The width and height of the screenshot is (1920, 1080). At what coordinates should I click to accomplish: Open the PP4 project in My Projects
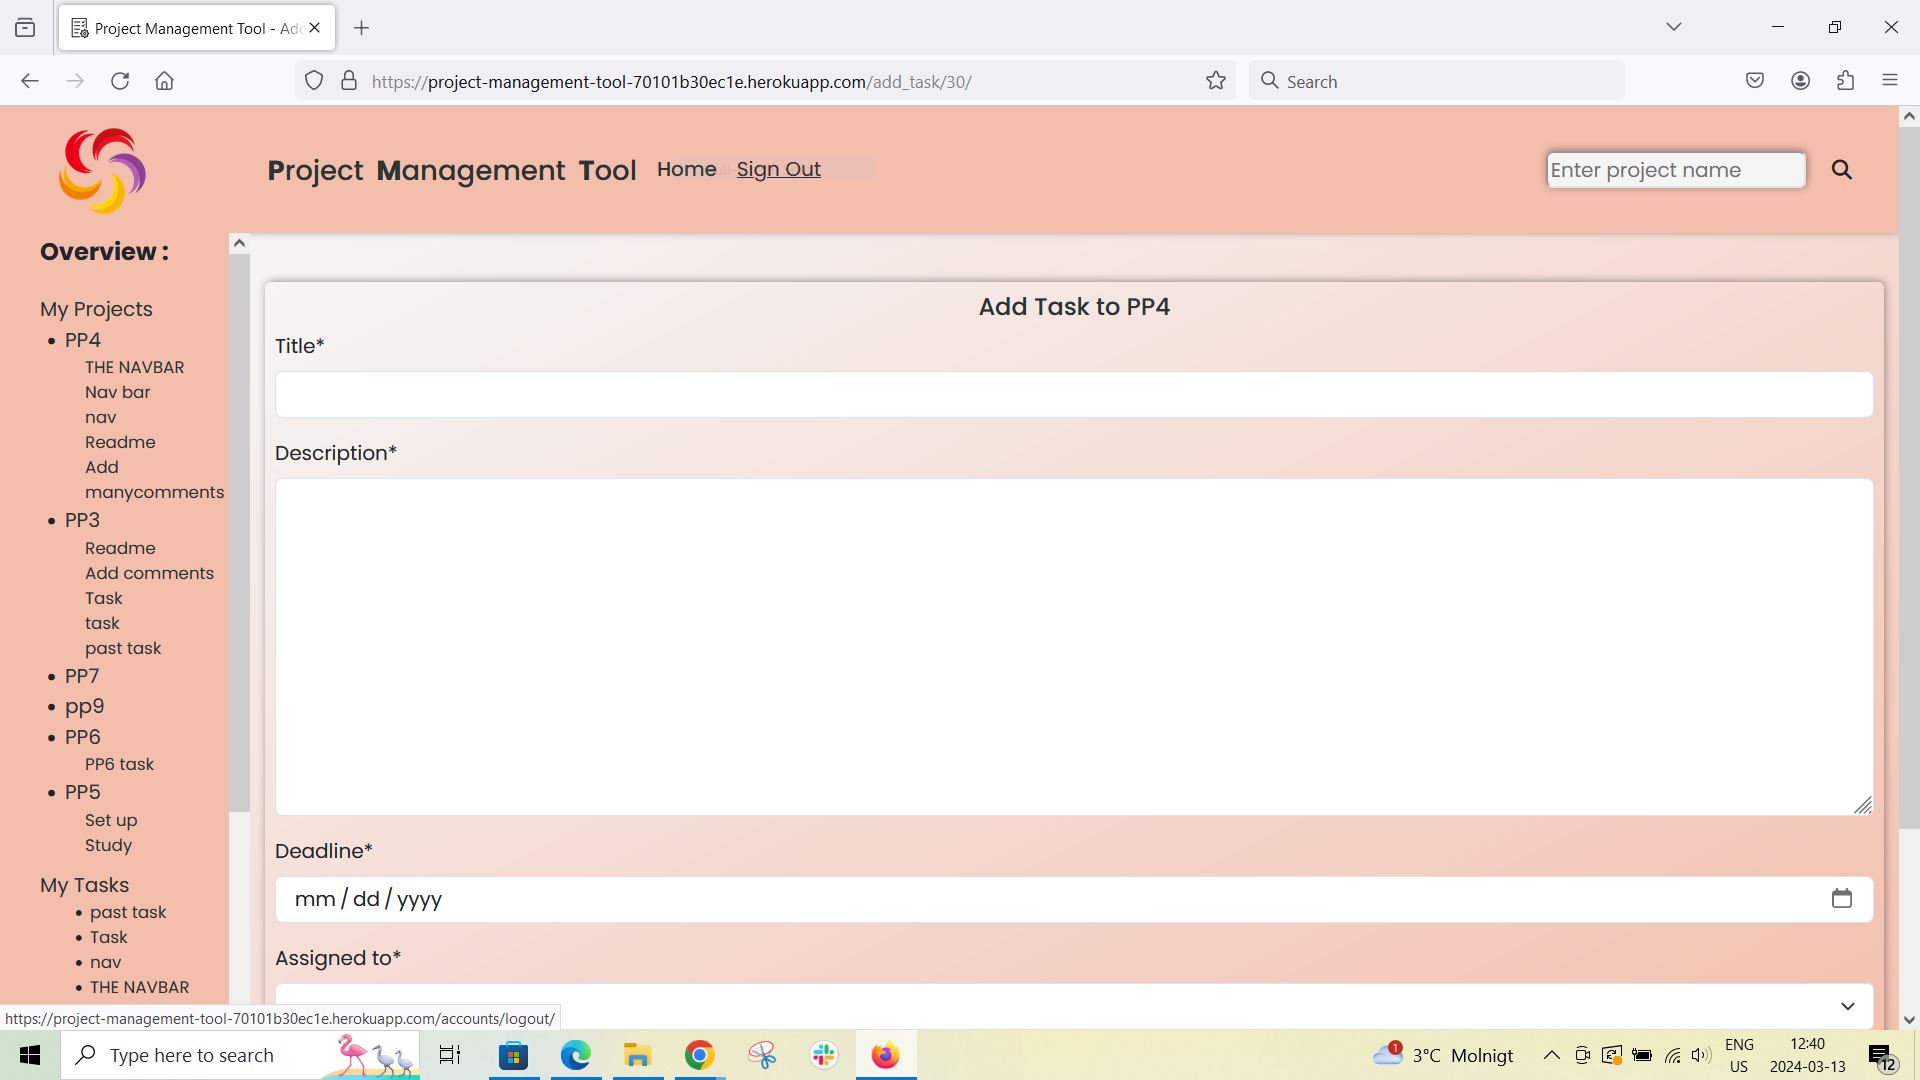[83, 340]
